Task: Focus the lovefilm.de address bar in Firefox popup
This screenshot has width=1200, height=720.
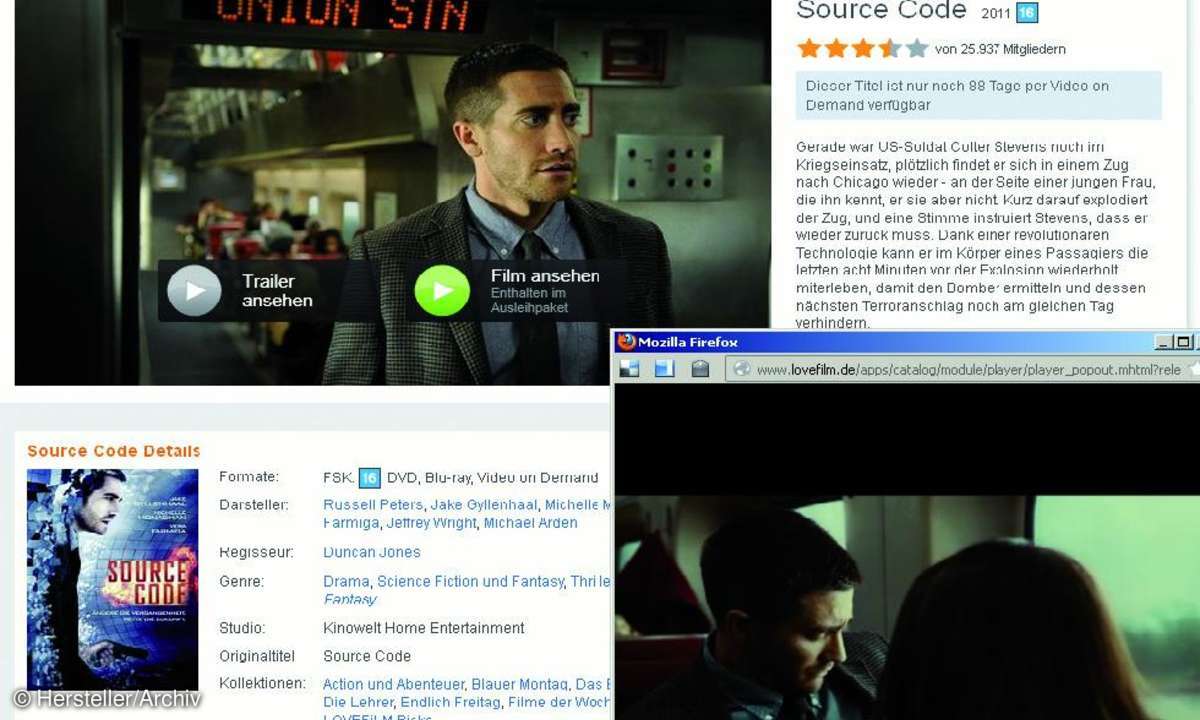Action: pyautogui.click(x=961, y=369)
